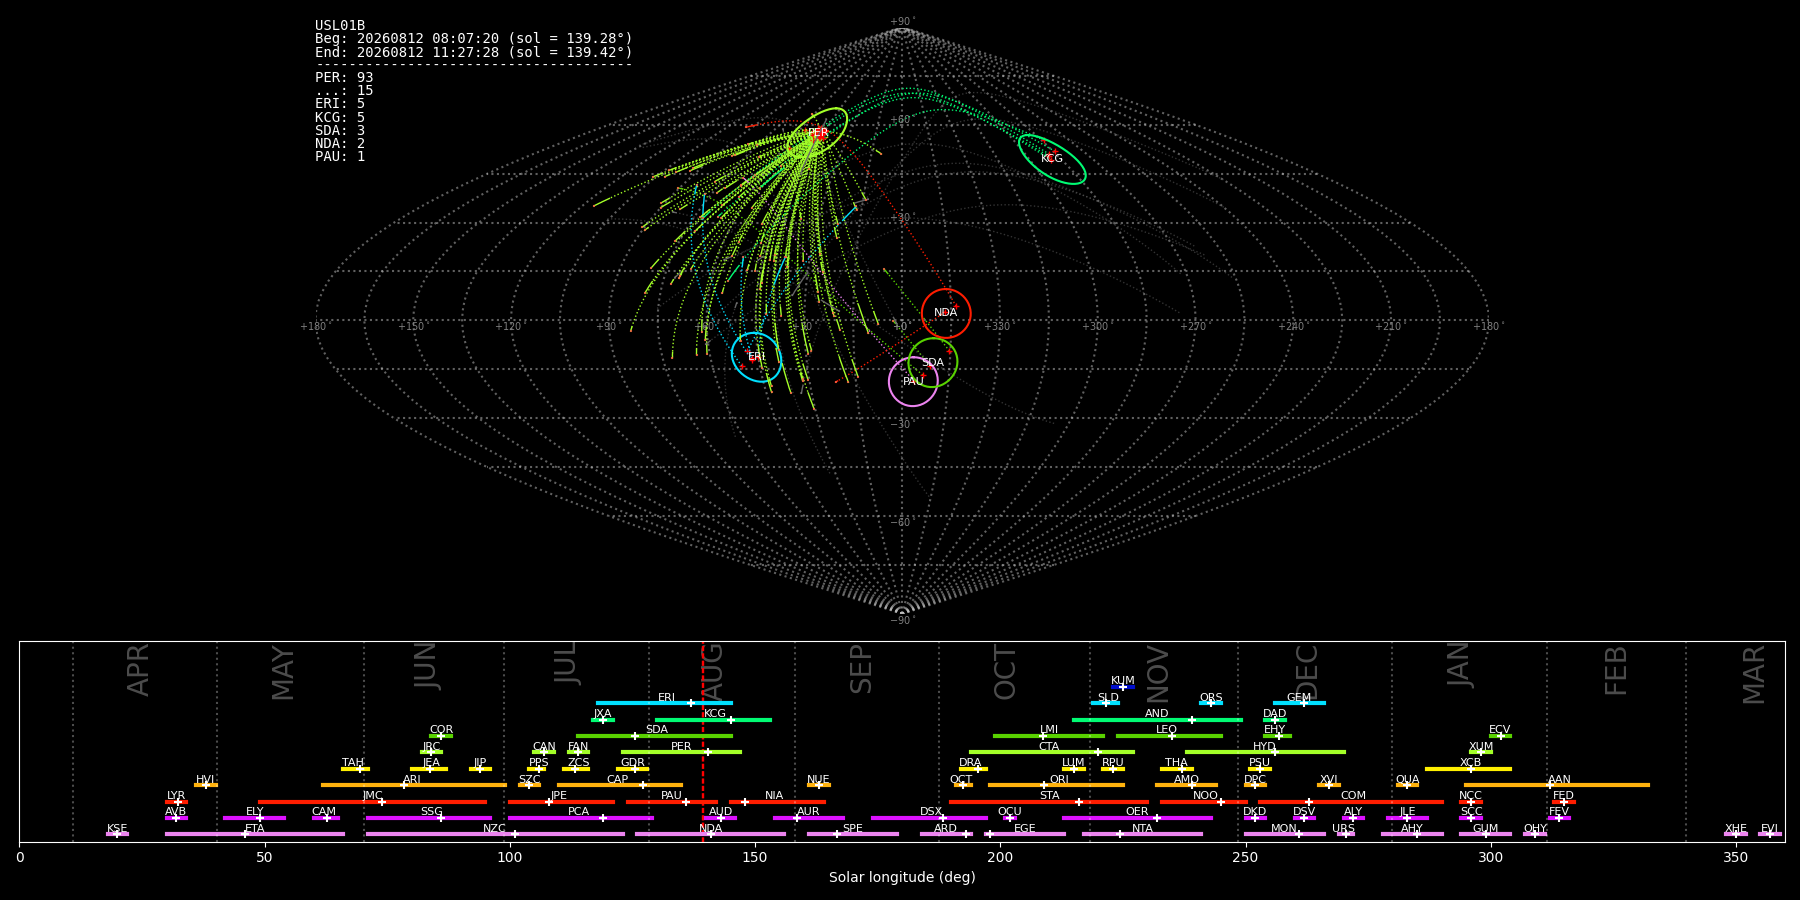1800x900 pixels.
Task: Click the yellow XCB activity bar in the timeline
Action: click(1468, 769)
